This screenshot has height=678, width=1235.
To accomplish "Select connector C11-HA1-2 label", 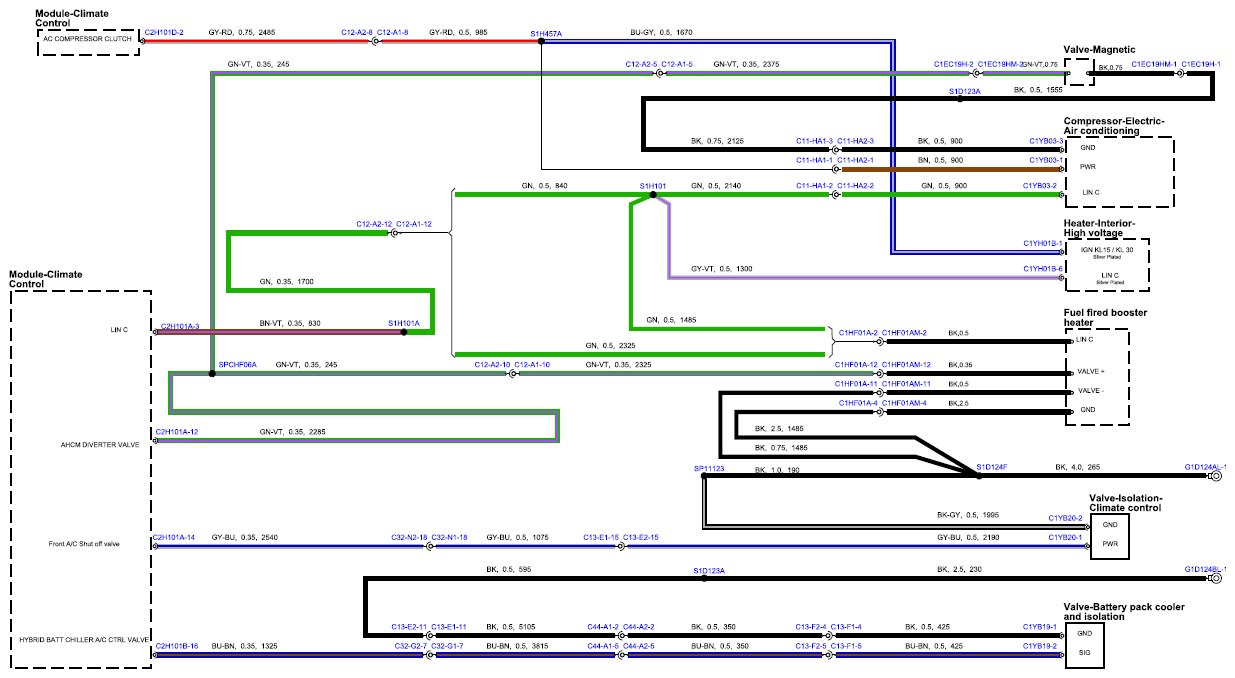I will [x=815, y=186].
